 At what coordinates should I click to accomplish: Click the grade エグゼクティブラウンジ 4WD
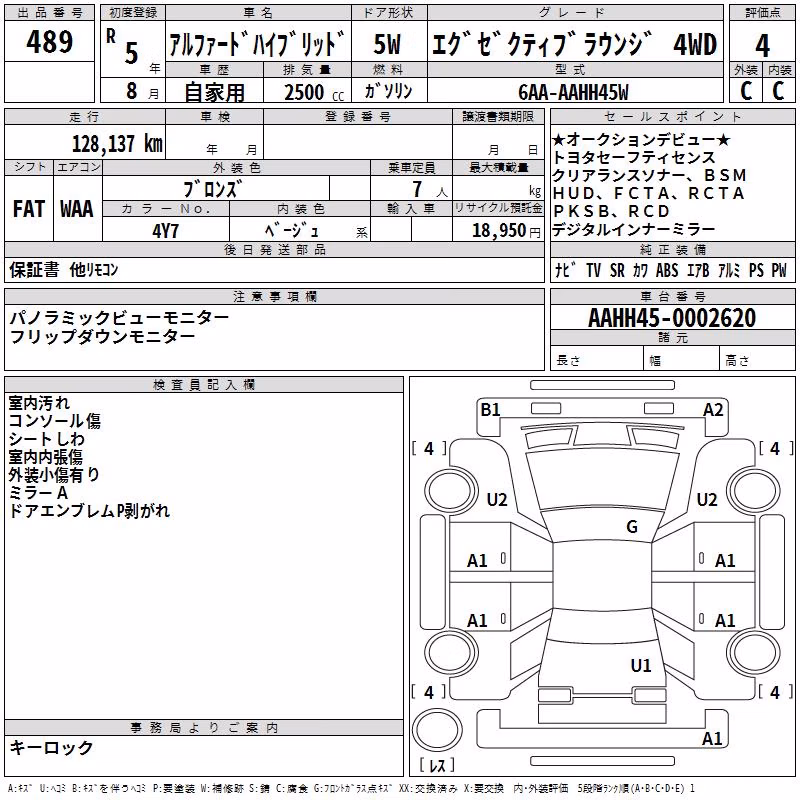pos(574,44)
